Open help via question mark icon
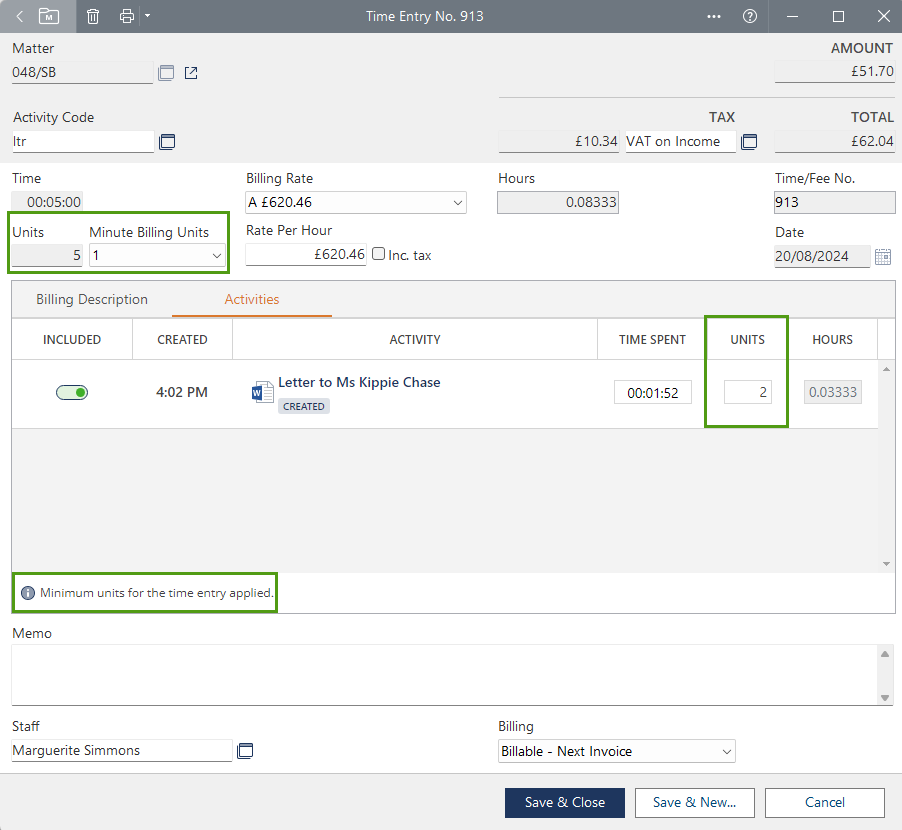 tap(750, 16)
